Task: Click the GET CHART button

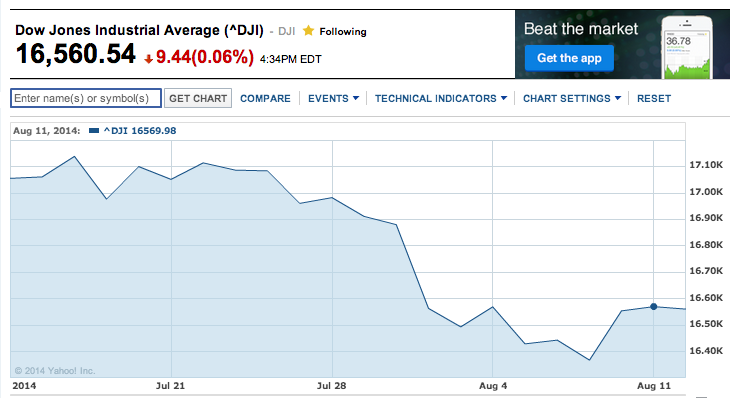Action: tap(198, 98)
